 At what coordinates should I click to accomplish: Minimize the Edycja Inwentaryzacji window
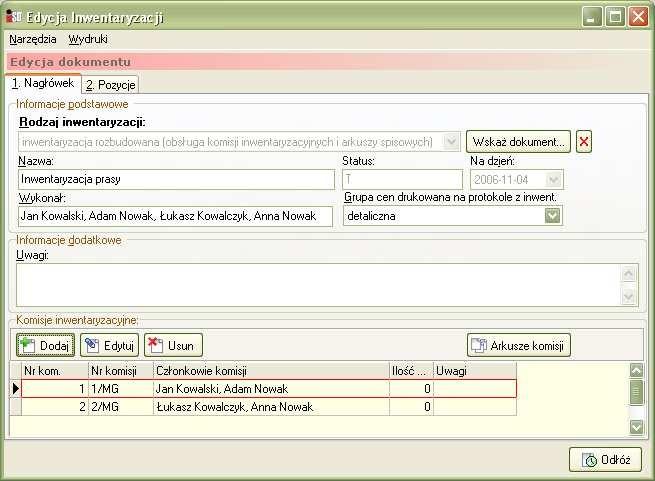(592, 17)
